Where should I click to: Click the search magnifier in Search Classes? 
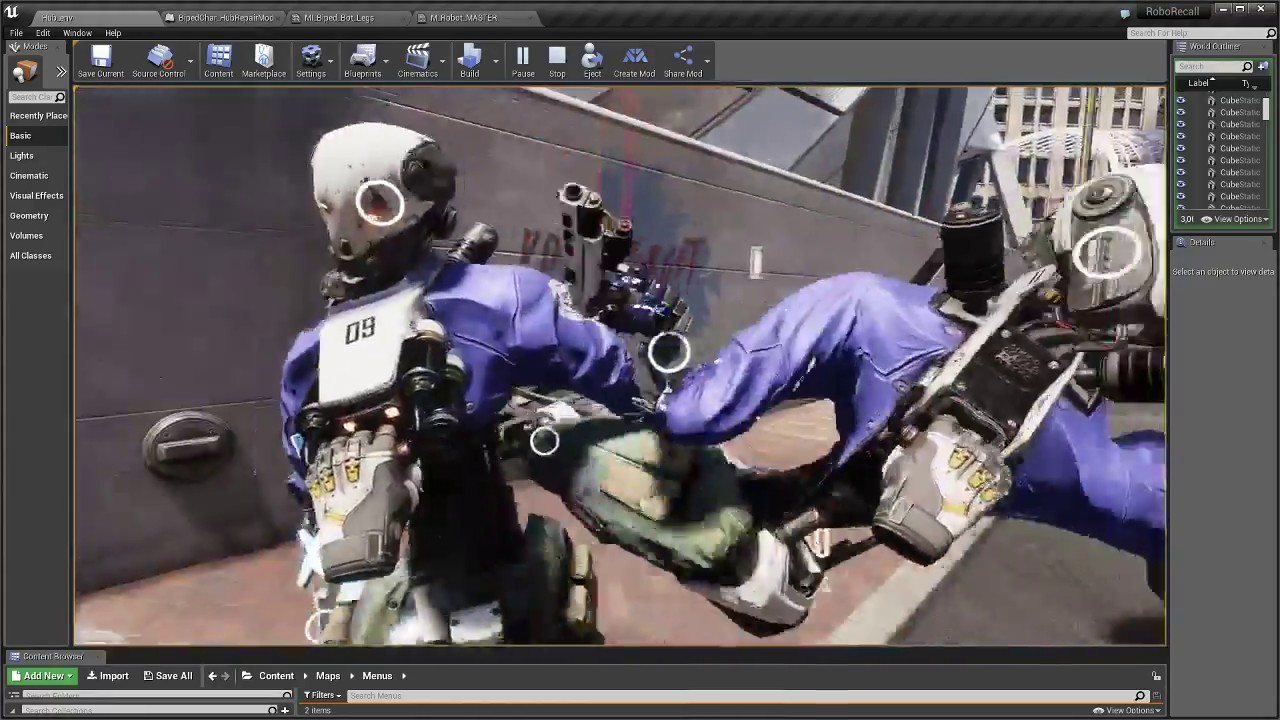(60, 97)
